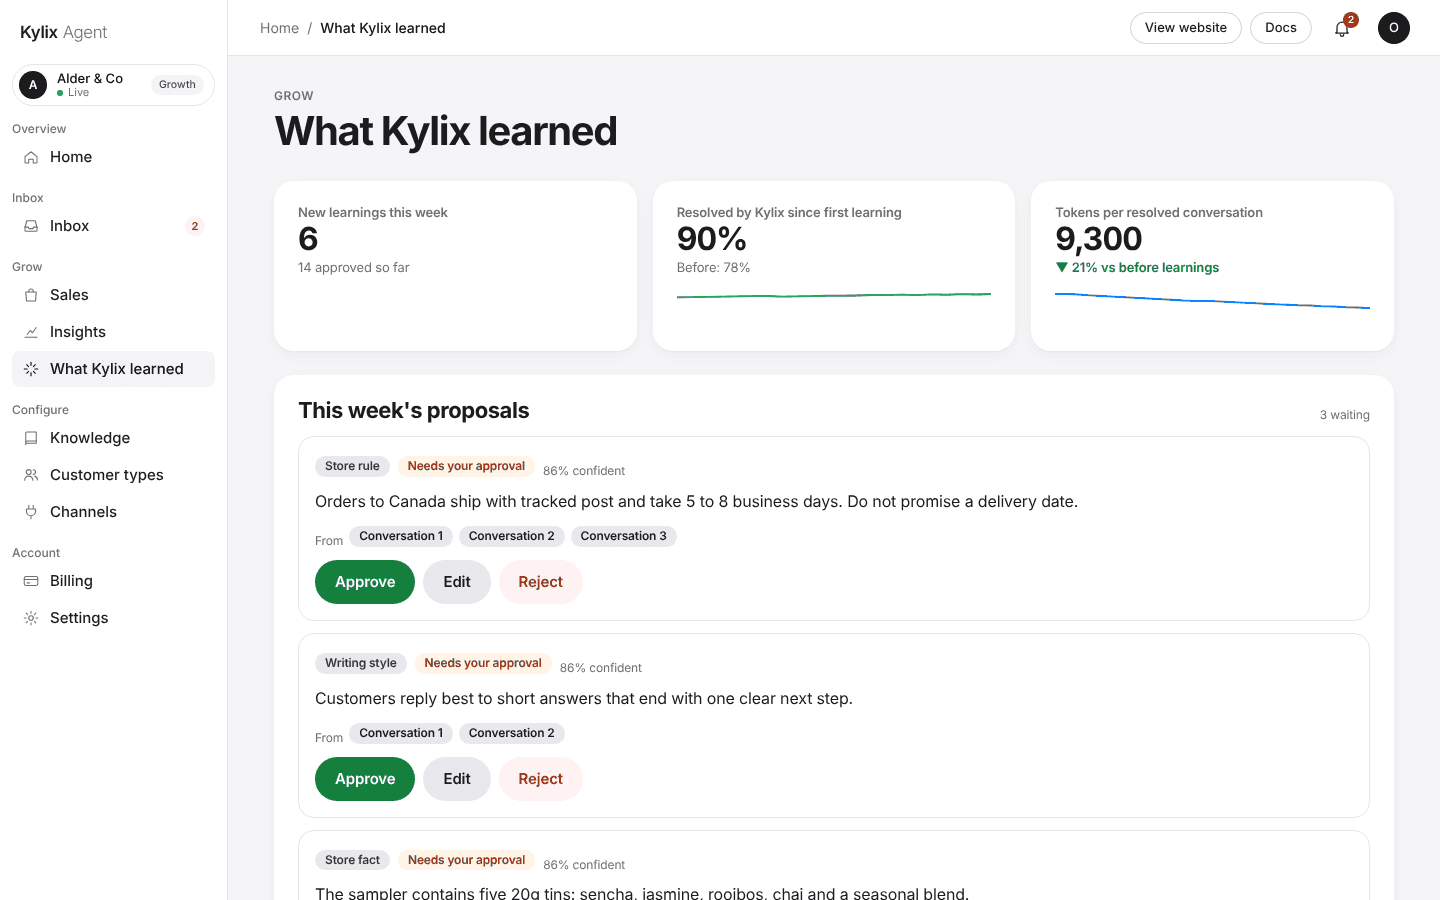Open Conversation 1 in writing style proposal

click(401, 733)
